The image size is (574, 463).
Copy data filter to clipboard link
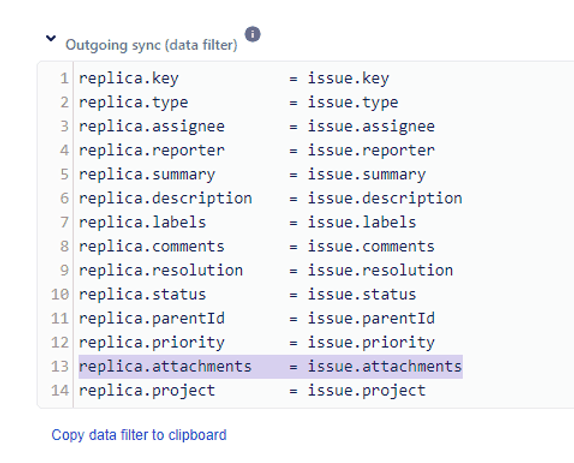[x=139, y=435]
